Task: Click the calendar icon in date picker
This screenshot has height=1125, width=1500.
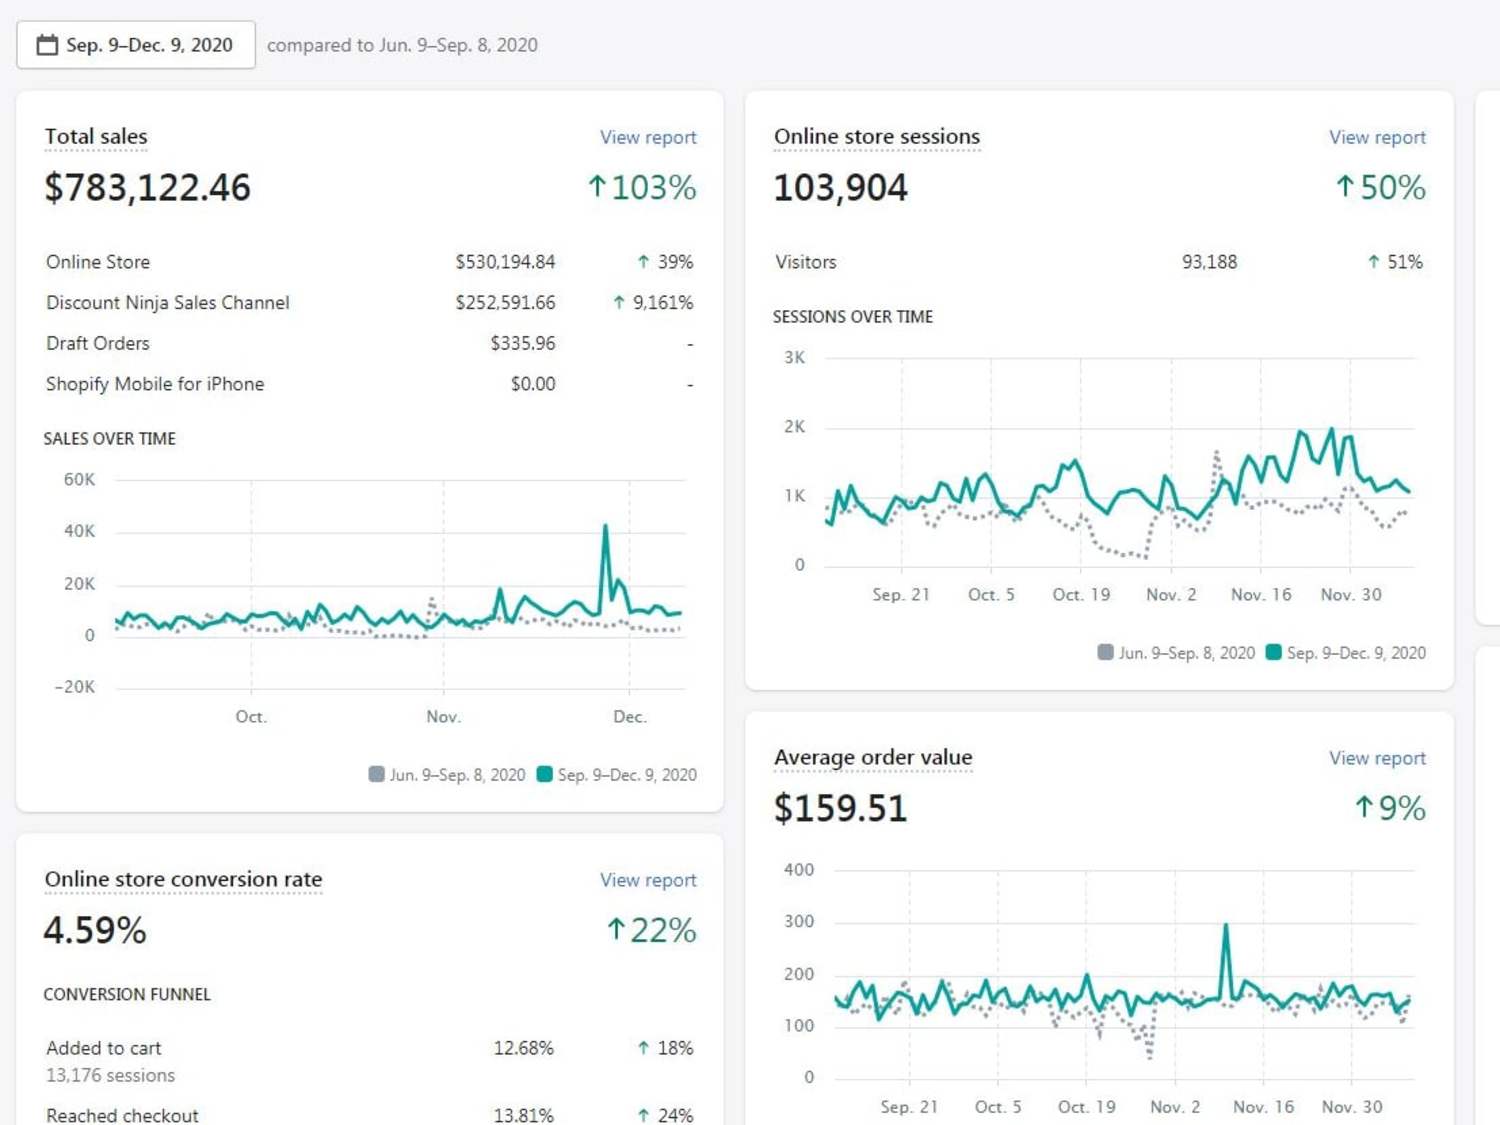Action: click(47, 45)
